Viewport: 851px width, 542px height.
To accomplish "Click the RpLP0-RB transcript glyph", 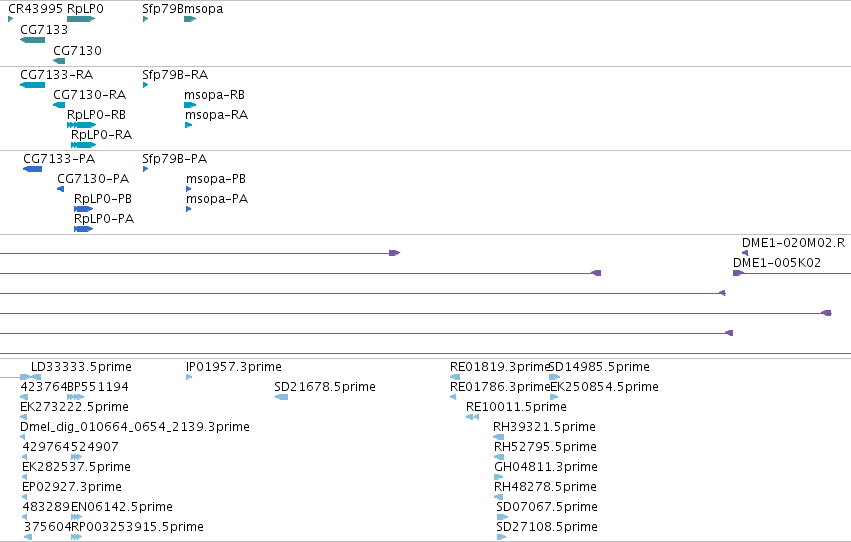I will tap(81, 125).
